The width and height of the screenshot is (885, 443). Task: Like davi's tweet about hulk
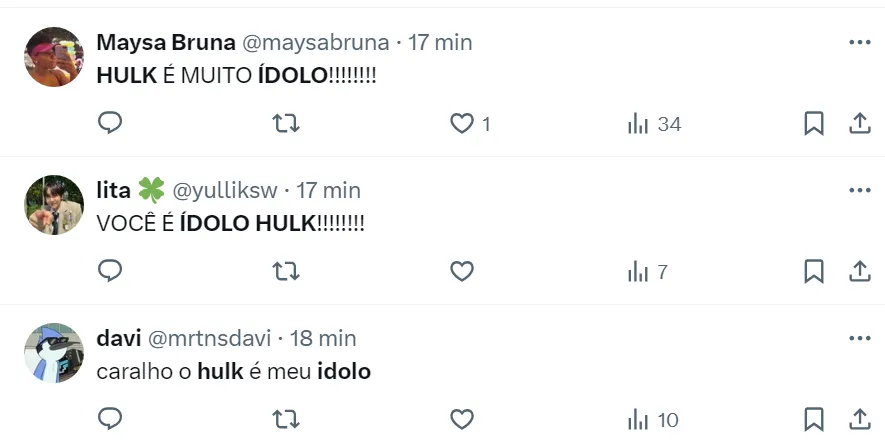coord(461,418)
